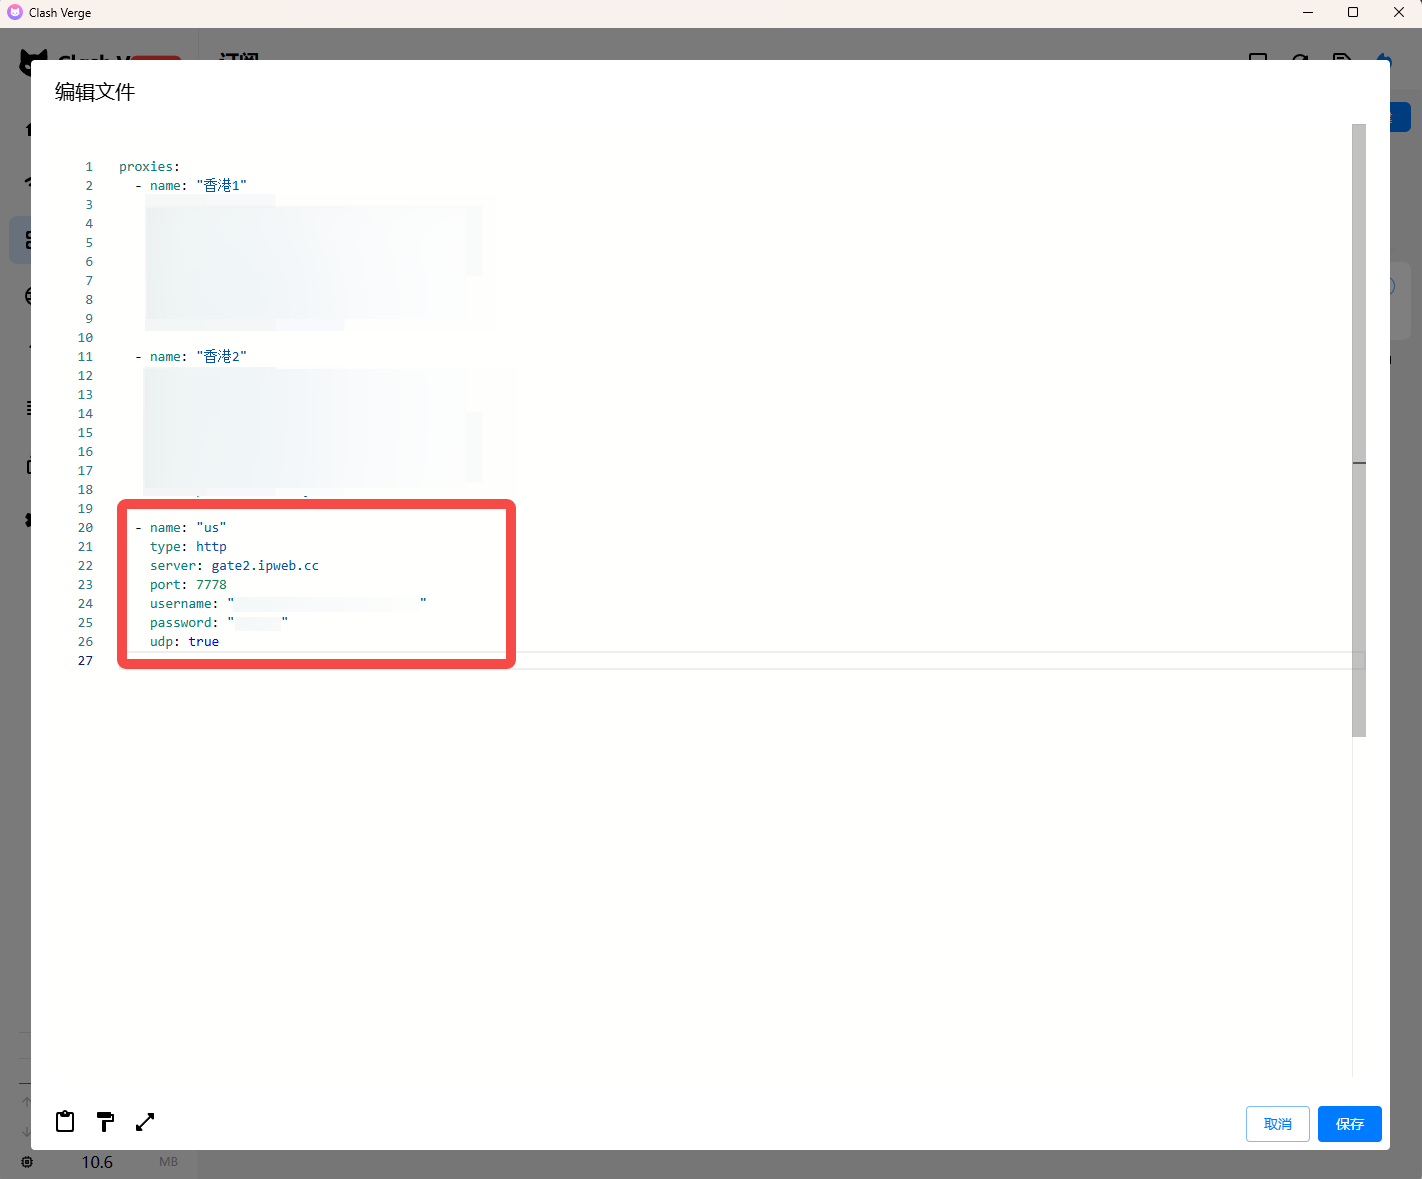Toggle editor fullscreen with the diagonal arrows icon
This screenshot has height=1179, width=1422.
145,1122
